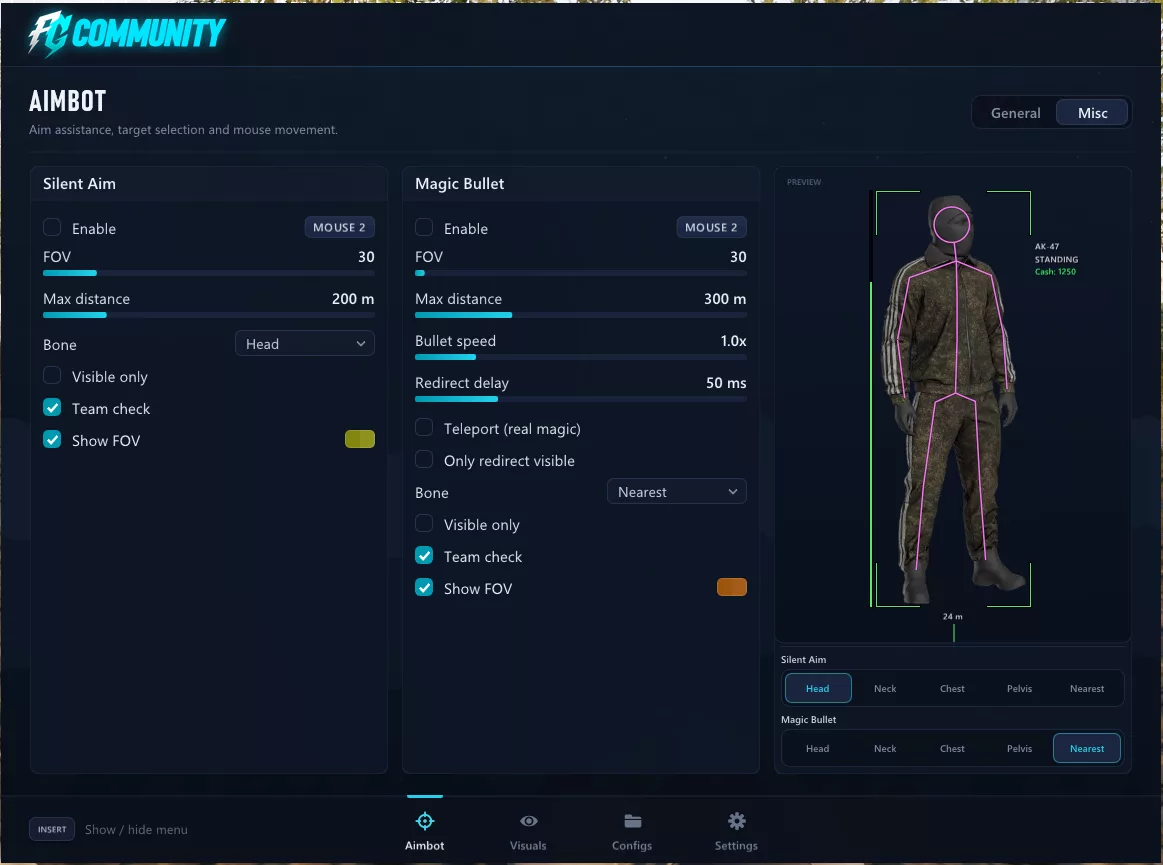Select Neck in preview Silent Aim row
Viewport: 1163px width, 865px height.
click(x=885, y=688)
